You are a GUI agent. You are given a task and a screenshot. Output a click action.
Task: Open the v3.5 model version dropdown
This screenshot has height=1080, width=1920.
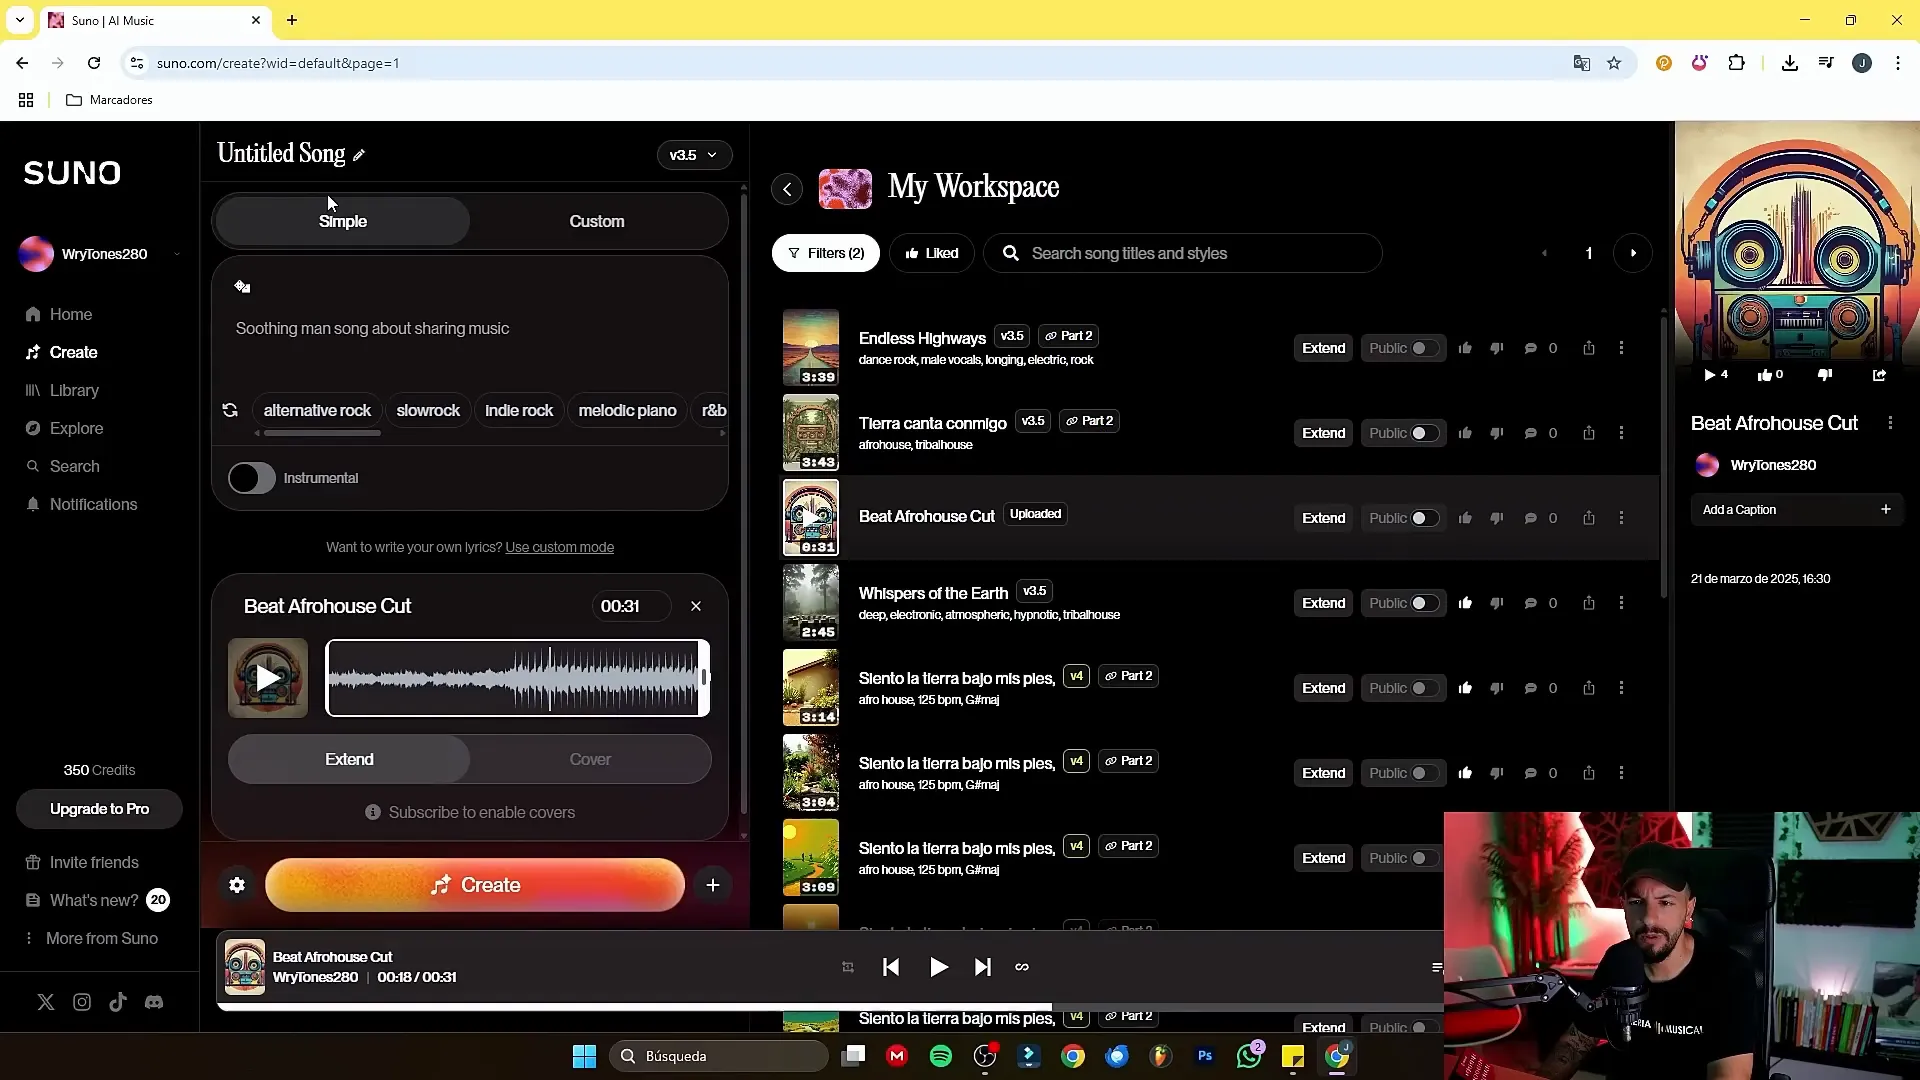[x=694, y=155]
